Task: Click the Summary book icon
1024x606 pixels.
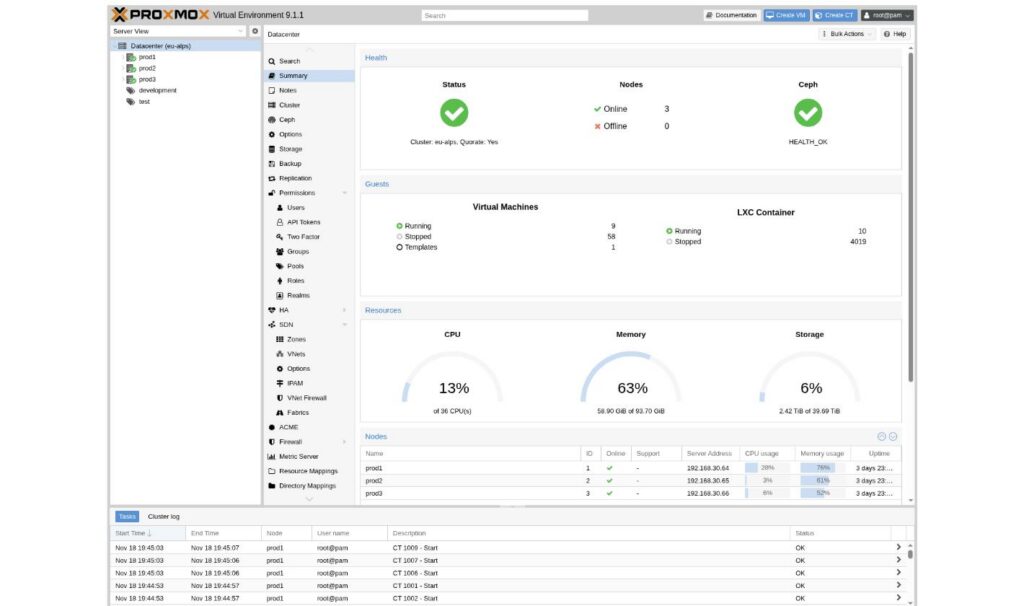Action: point(272,76)
